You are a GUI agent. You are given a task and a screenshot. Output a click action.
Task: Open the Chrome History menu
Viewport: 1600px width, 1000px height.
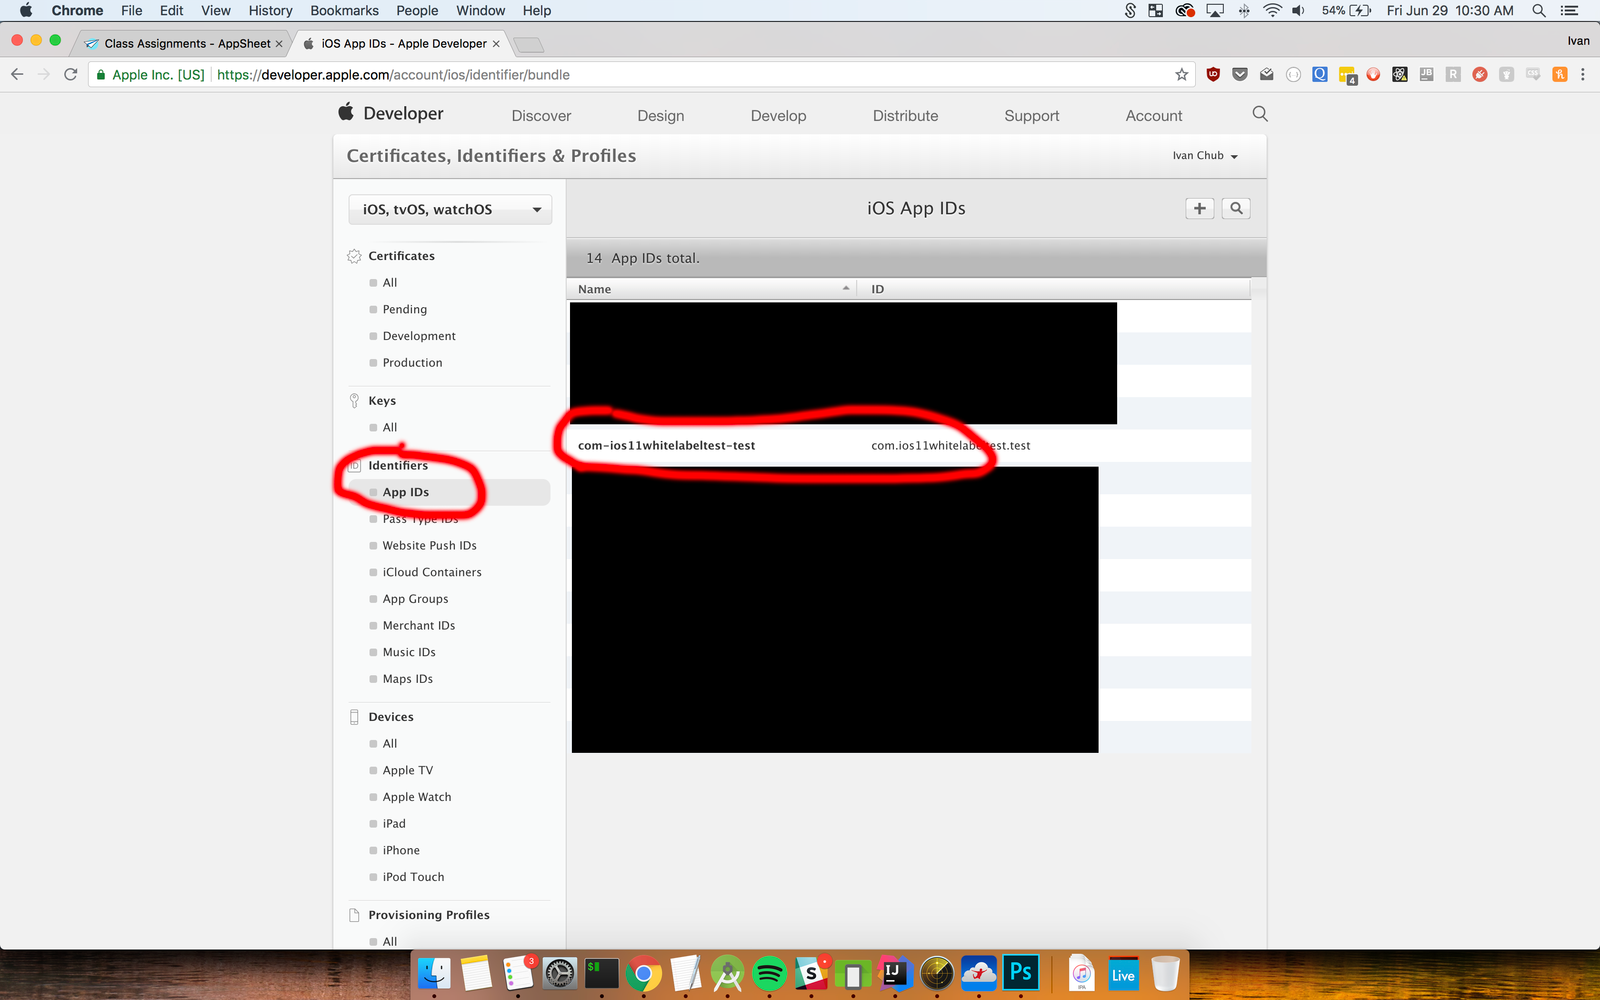click(x=270, y=10)
